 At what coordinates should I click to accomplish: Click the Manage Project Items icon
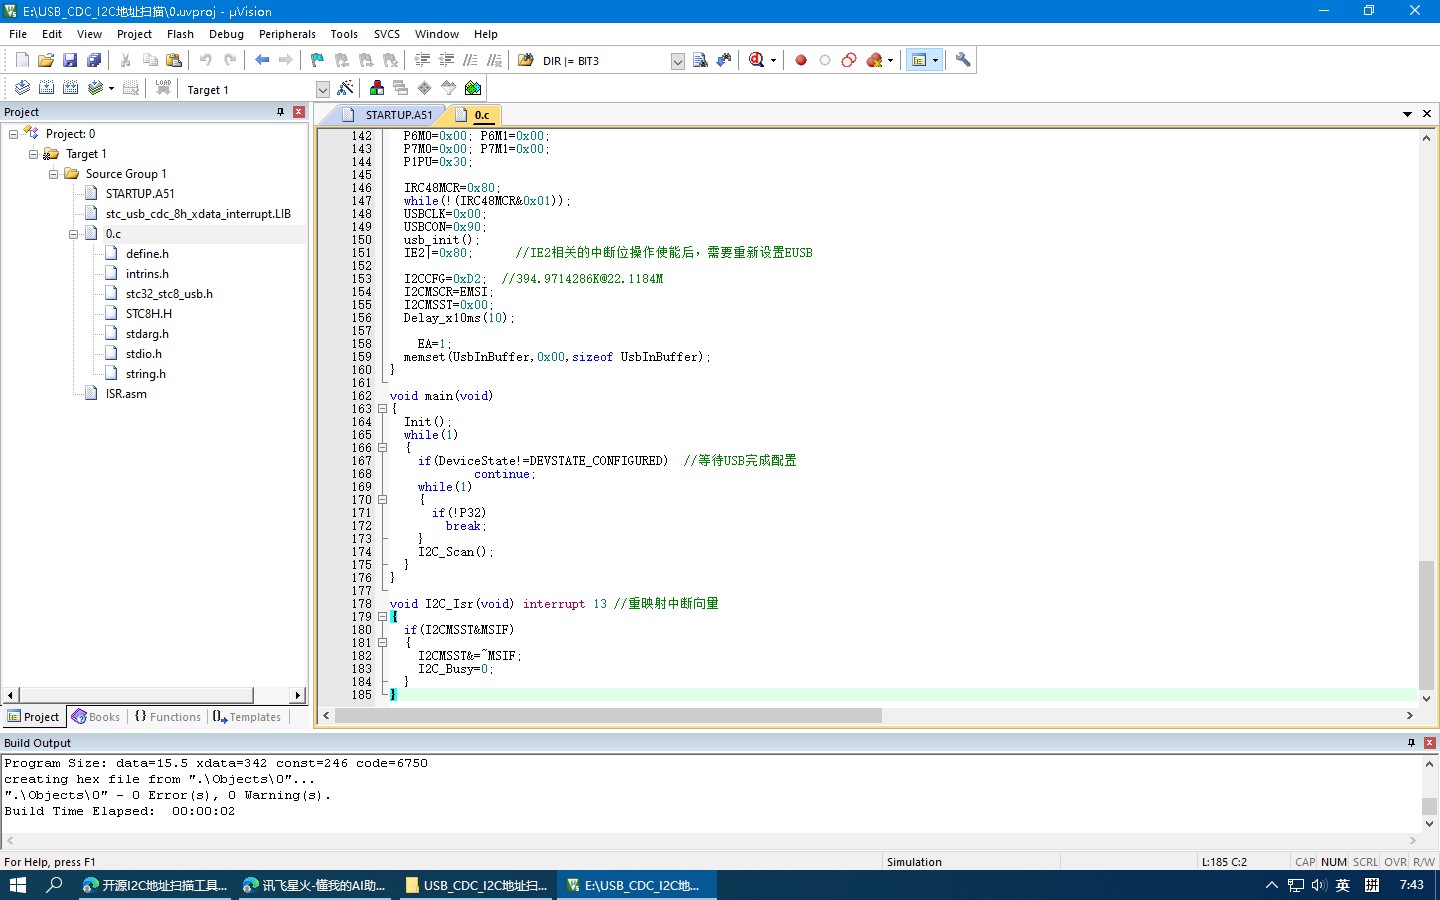pyautogui.click(x=377, y=89)
